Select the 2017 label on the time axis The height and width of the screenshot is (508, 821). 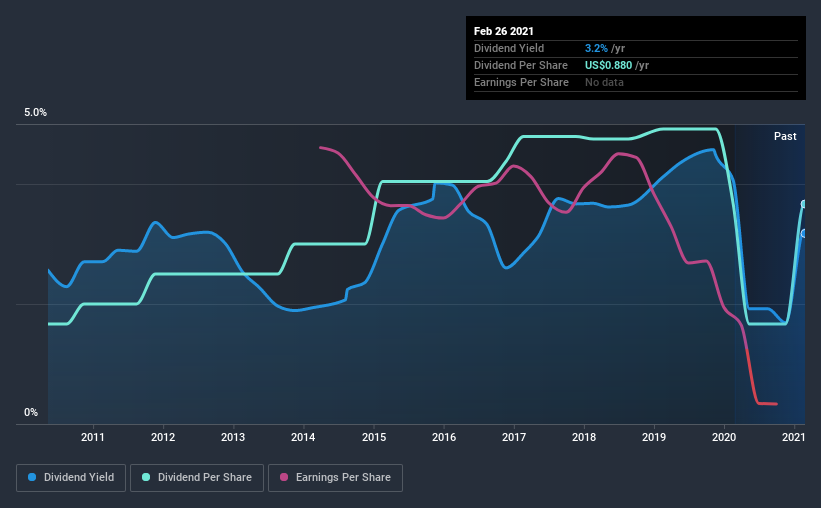coord(514,437)
